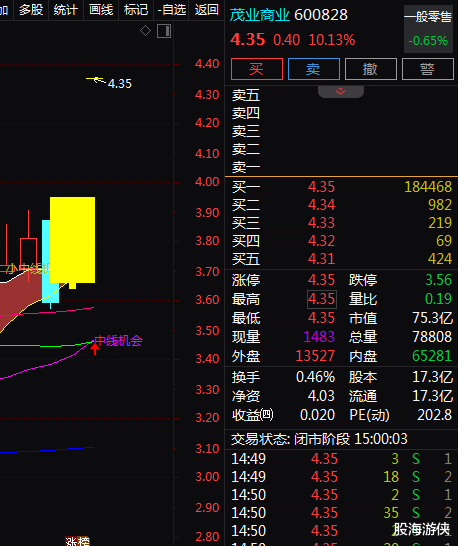This screenshot has height=546, width=458.
Task: Click the blue 卖 sell button
Action: coord(313,69)
